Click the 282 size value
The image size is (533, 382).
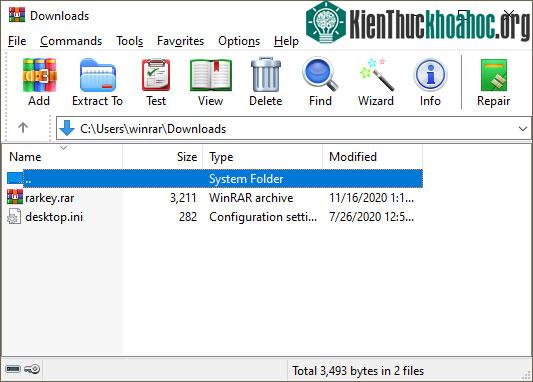coord(188,217)
